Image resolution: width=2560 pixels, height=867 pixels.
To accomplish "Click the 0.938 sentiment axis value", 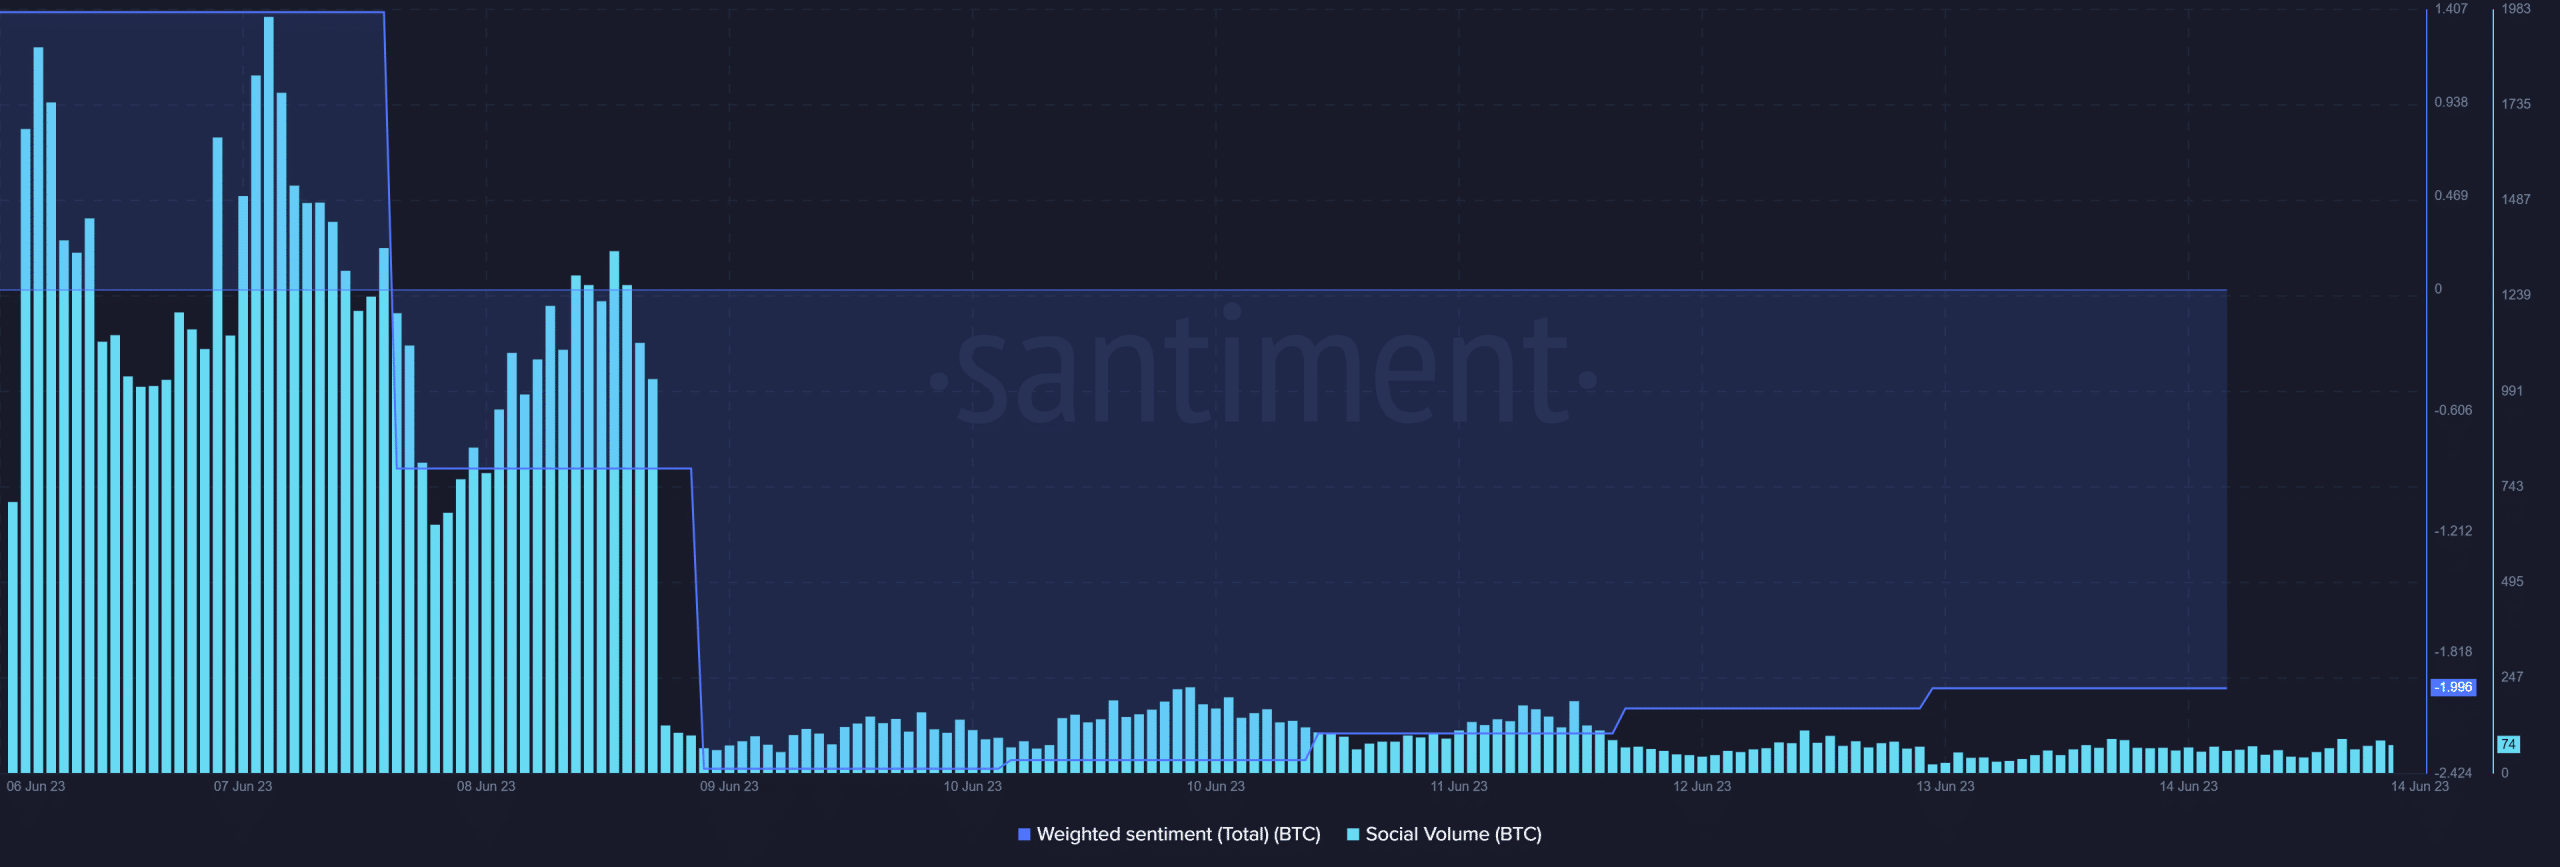I will tap(2451, 102).
